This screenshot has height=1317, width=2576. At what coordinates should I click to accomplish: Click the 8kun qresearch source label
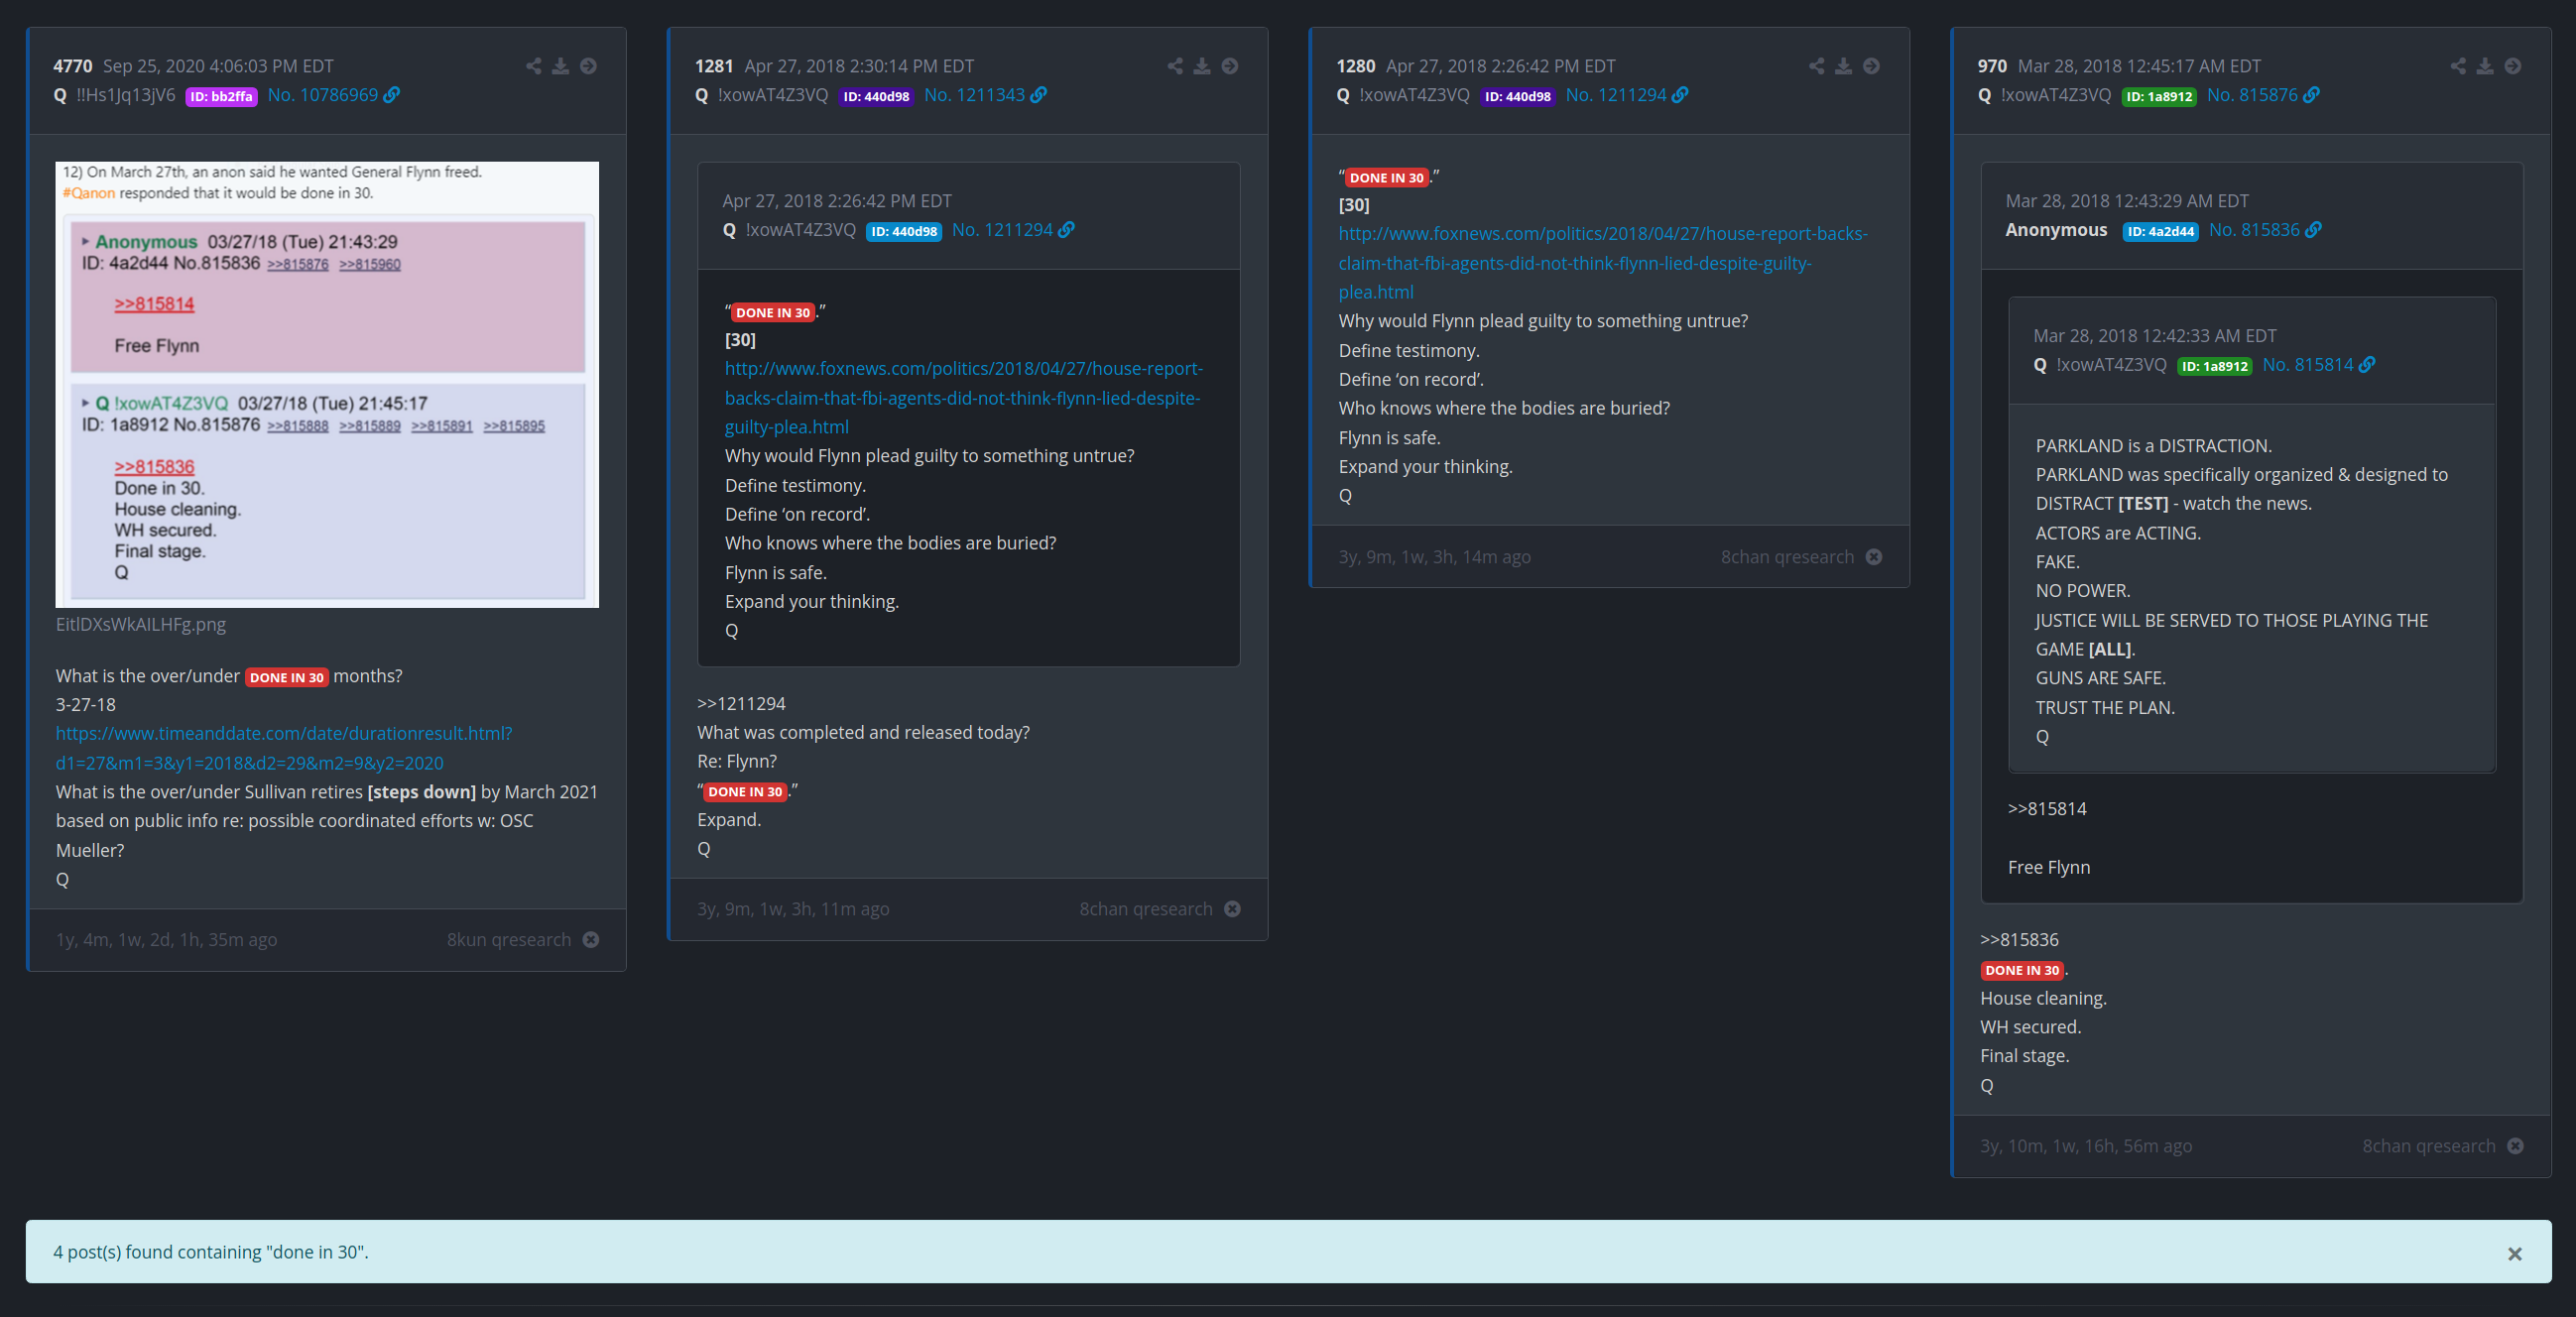pos(509,940)
